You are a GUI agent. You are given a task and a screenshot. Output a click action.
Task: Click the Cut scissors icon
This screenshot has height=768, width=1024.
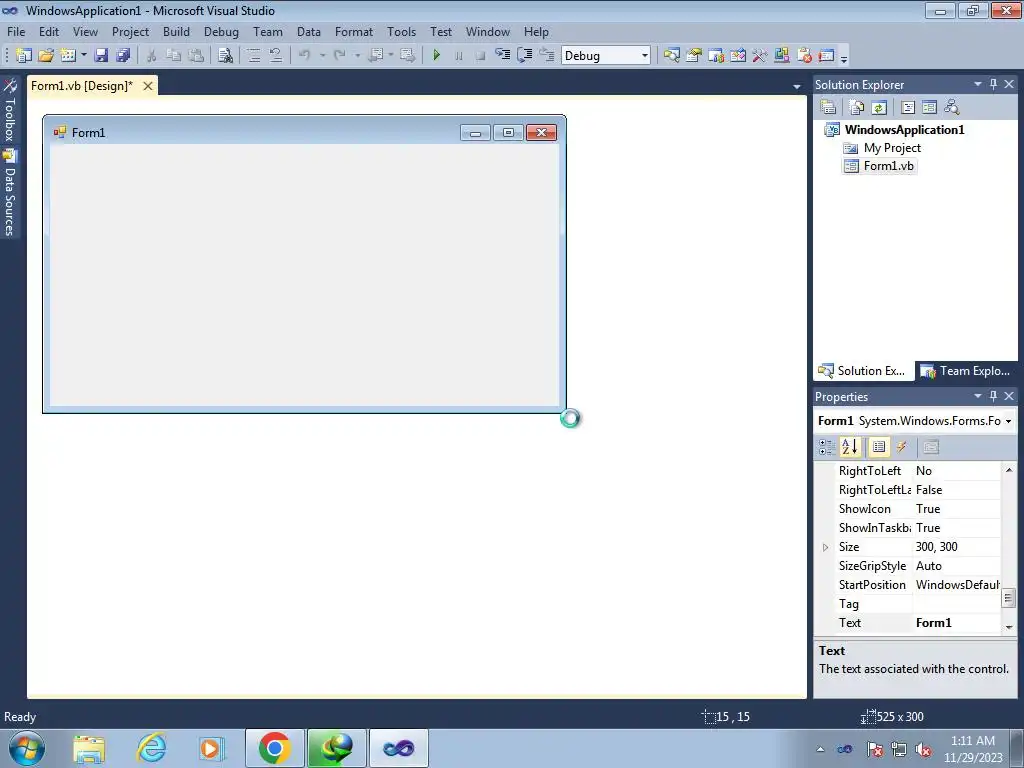coord(151,56)
